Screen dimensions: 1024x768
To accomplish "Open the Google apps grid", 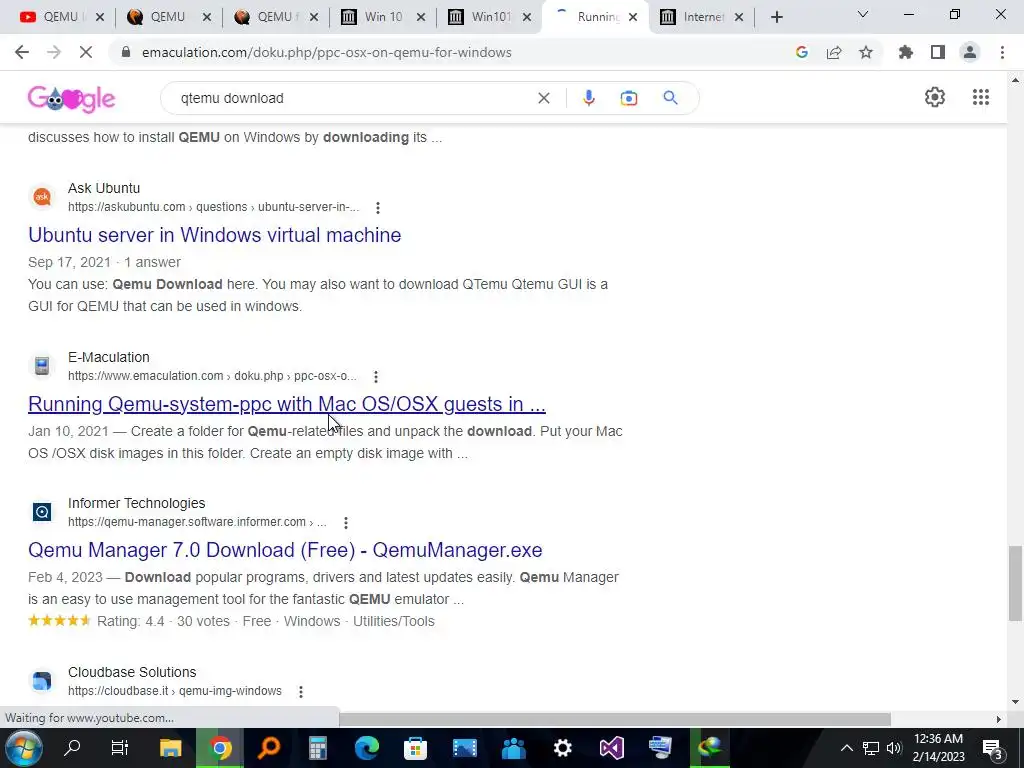I will [x=981, y=97].
